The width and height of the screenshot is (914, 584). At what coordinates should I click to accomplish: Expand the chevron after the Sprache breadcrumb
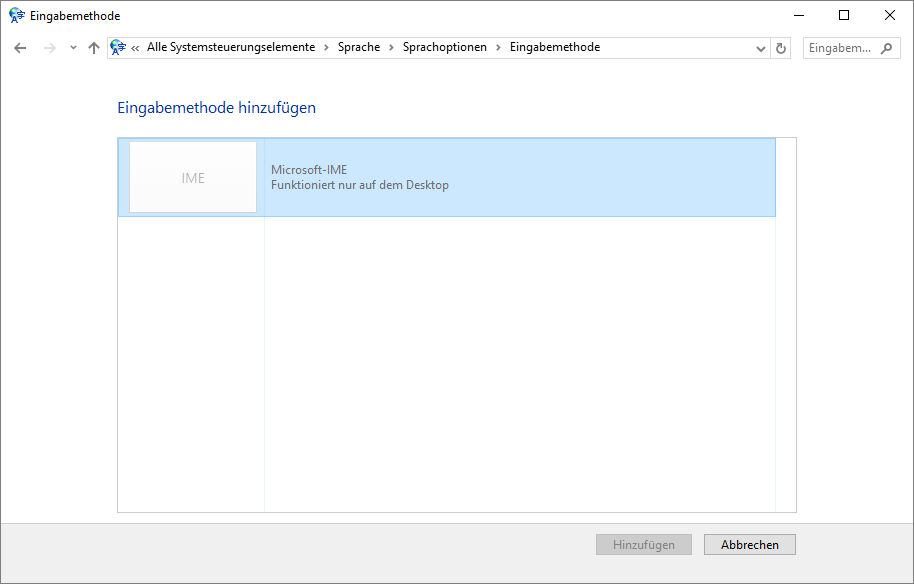392,48
